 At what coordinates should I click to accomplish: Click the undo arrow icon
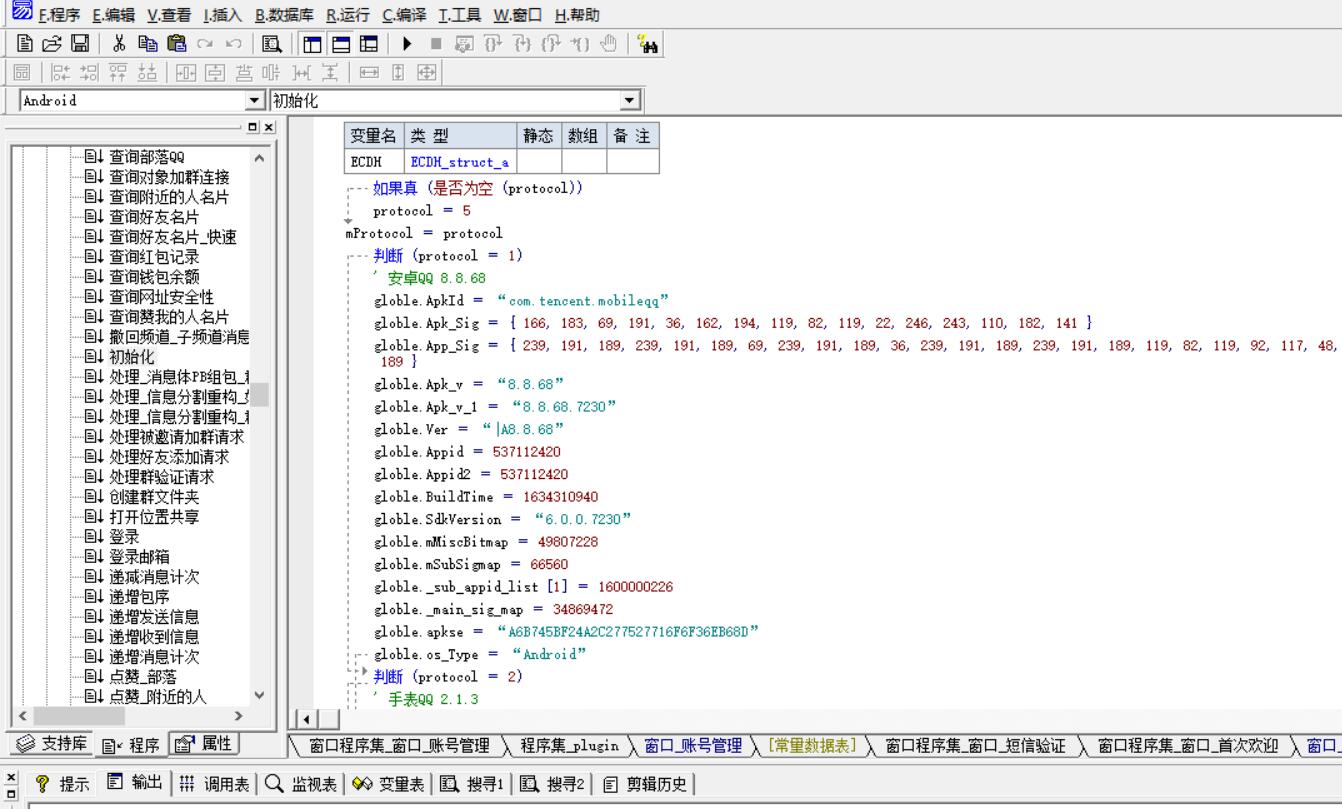click(235, 44)
